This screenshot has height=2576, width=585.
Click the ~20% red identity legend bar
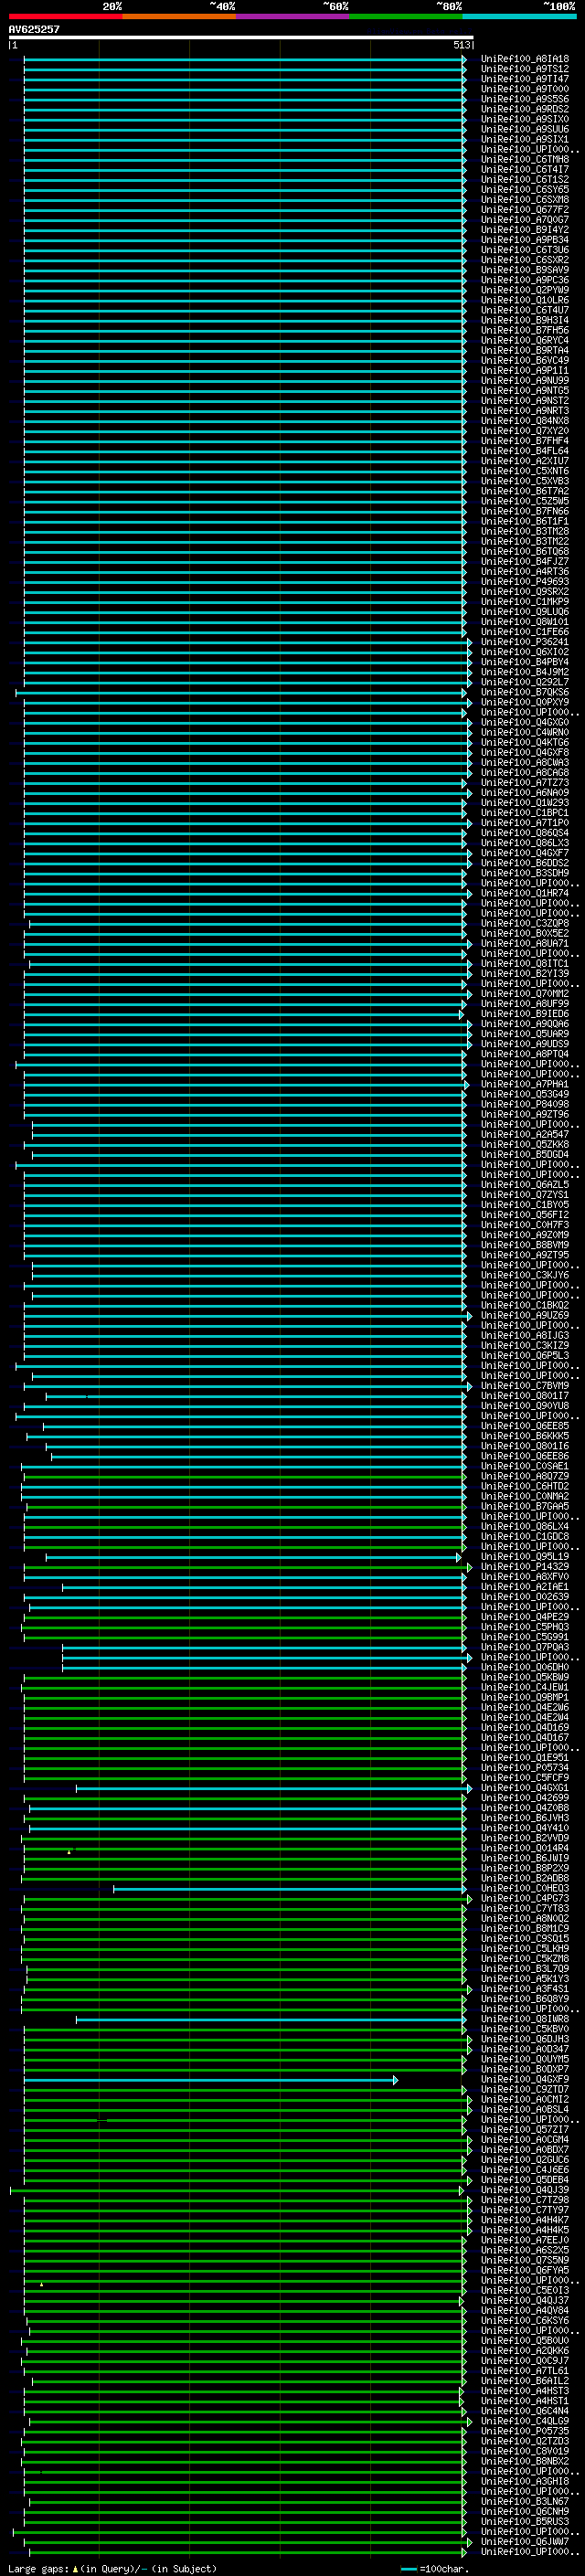coord(65,17)
